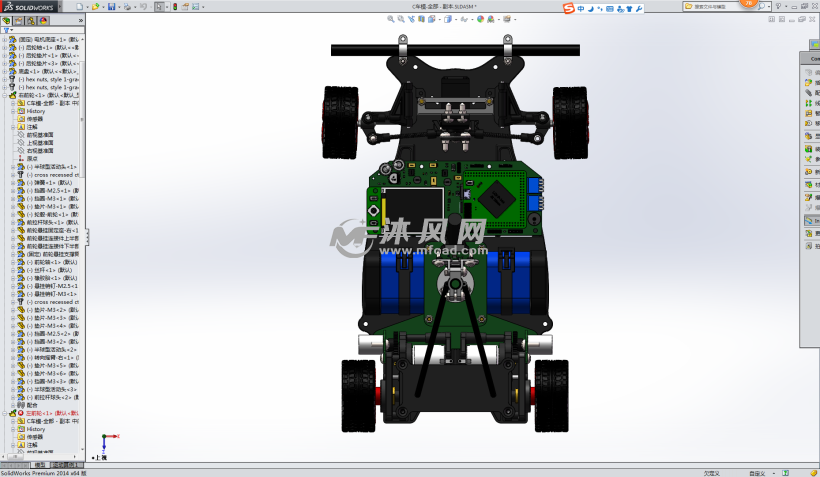This screenshot has height=477, width=820.
Task: Open the Edit Appearance color ball
Action: point(481,18)
